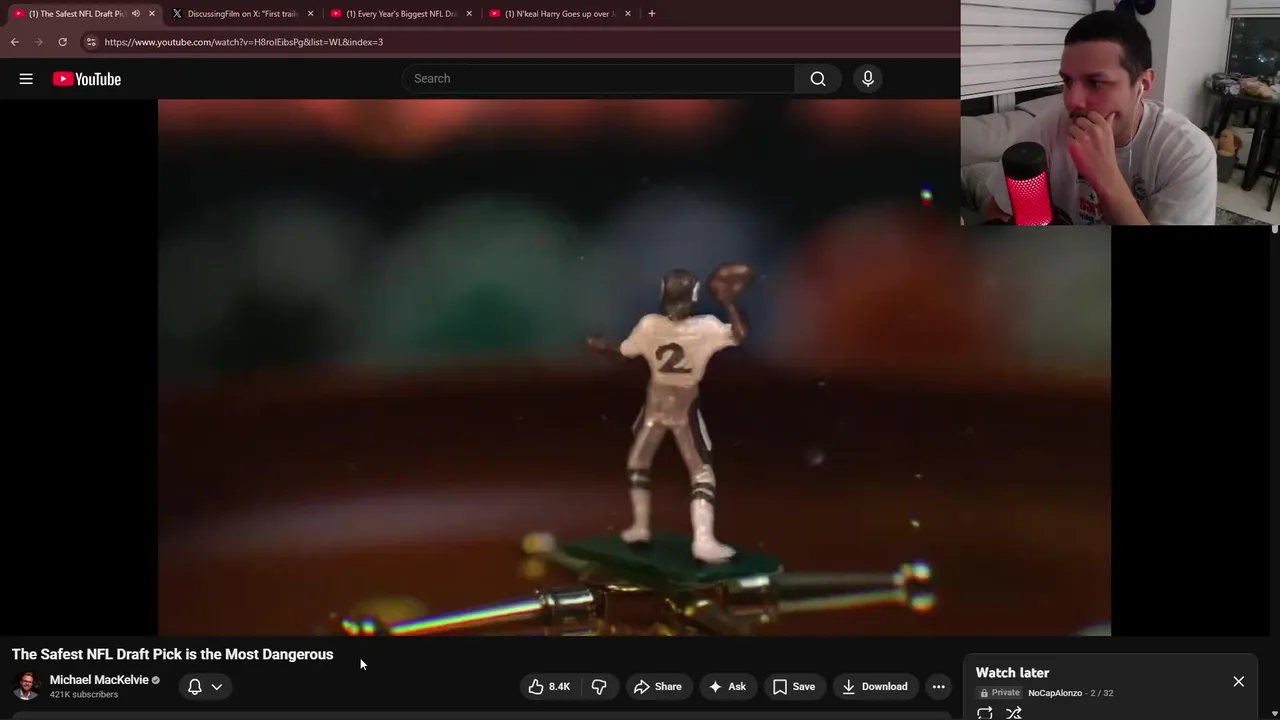Focus the YouTube search box
The width and height of the screenshot is (1280, 720).
[598, 79]
